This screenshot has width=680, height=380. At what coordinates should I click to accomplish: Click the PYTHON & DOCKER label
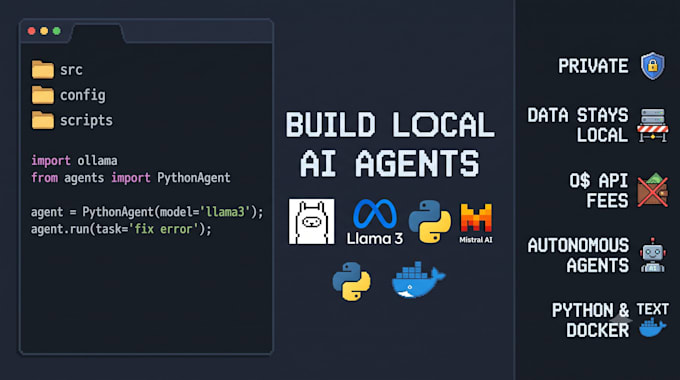point(590,320)
